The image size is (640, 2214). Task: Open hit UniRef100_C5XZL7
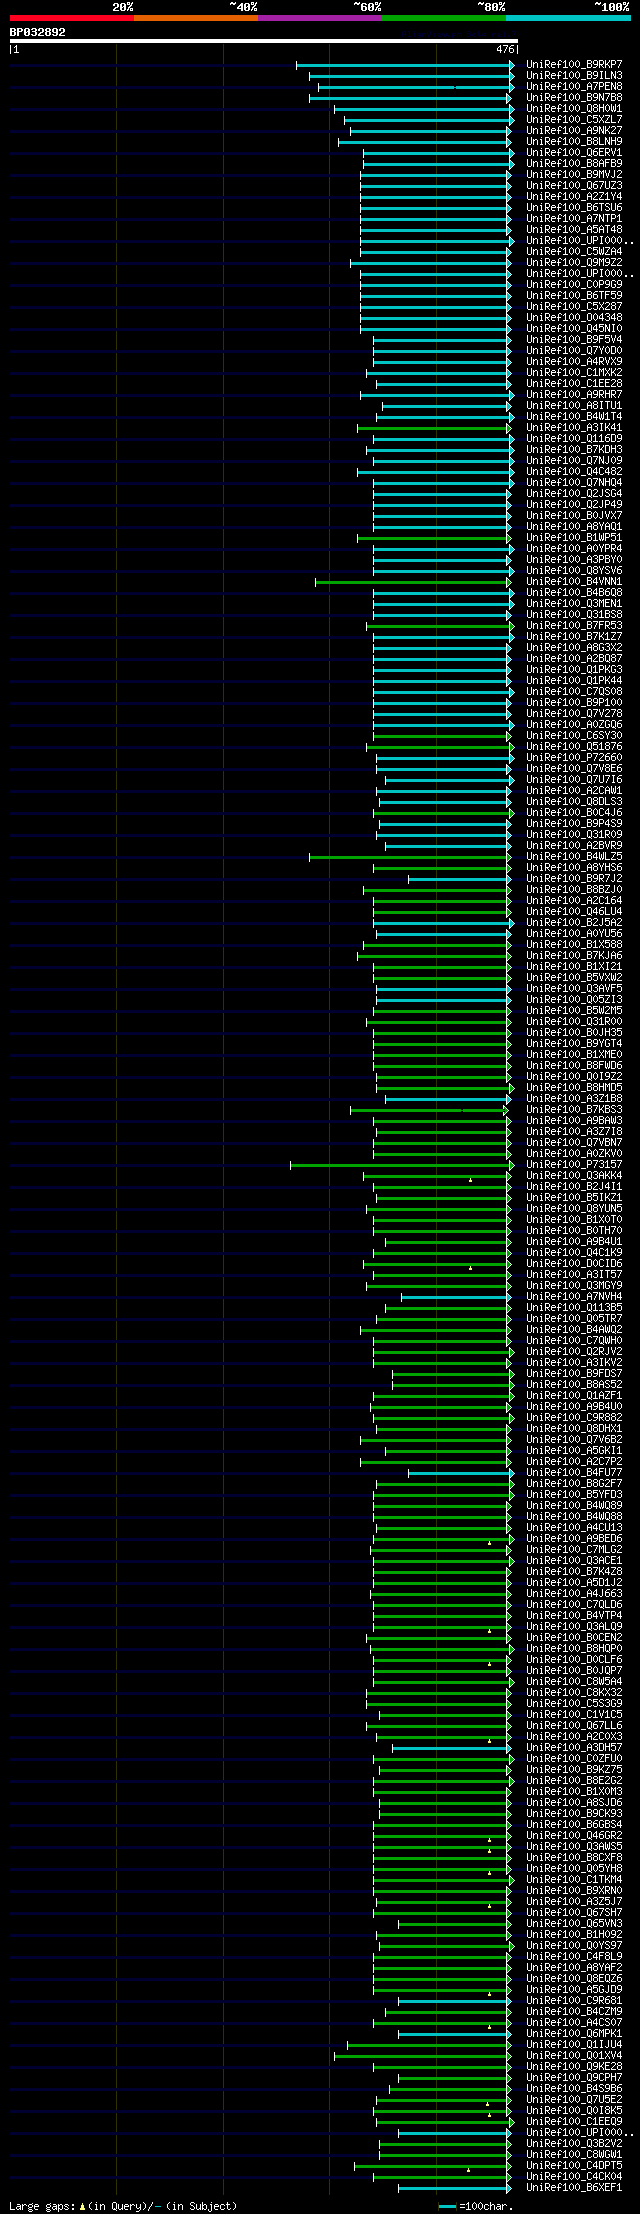[574, 119]
